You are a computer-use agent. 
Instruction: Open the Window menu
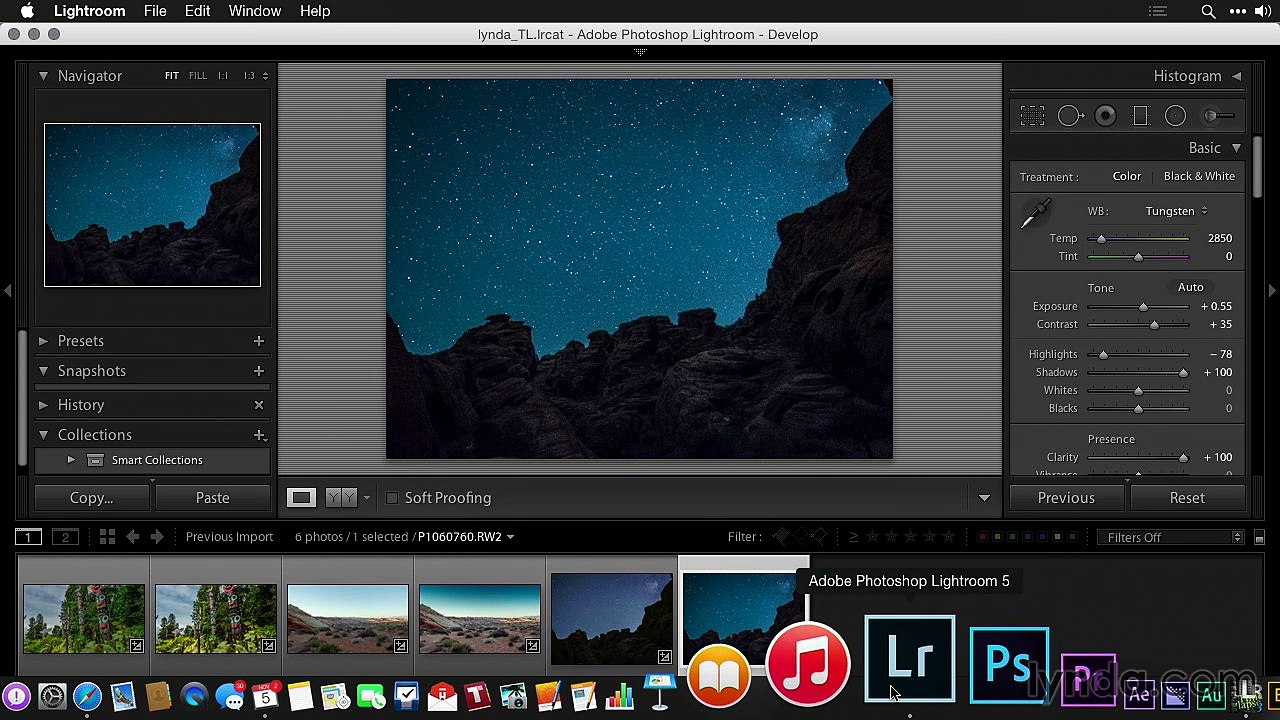(255, 11)
